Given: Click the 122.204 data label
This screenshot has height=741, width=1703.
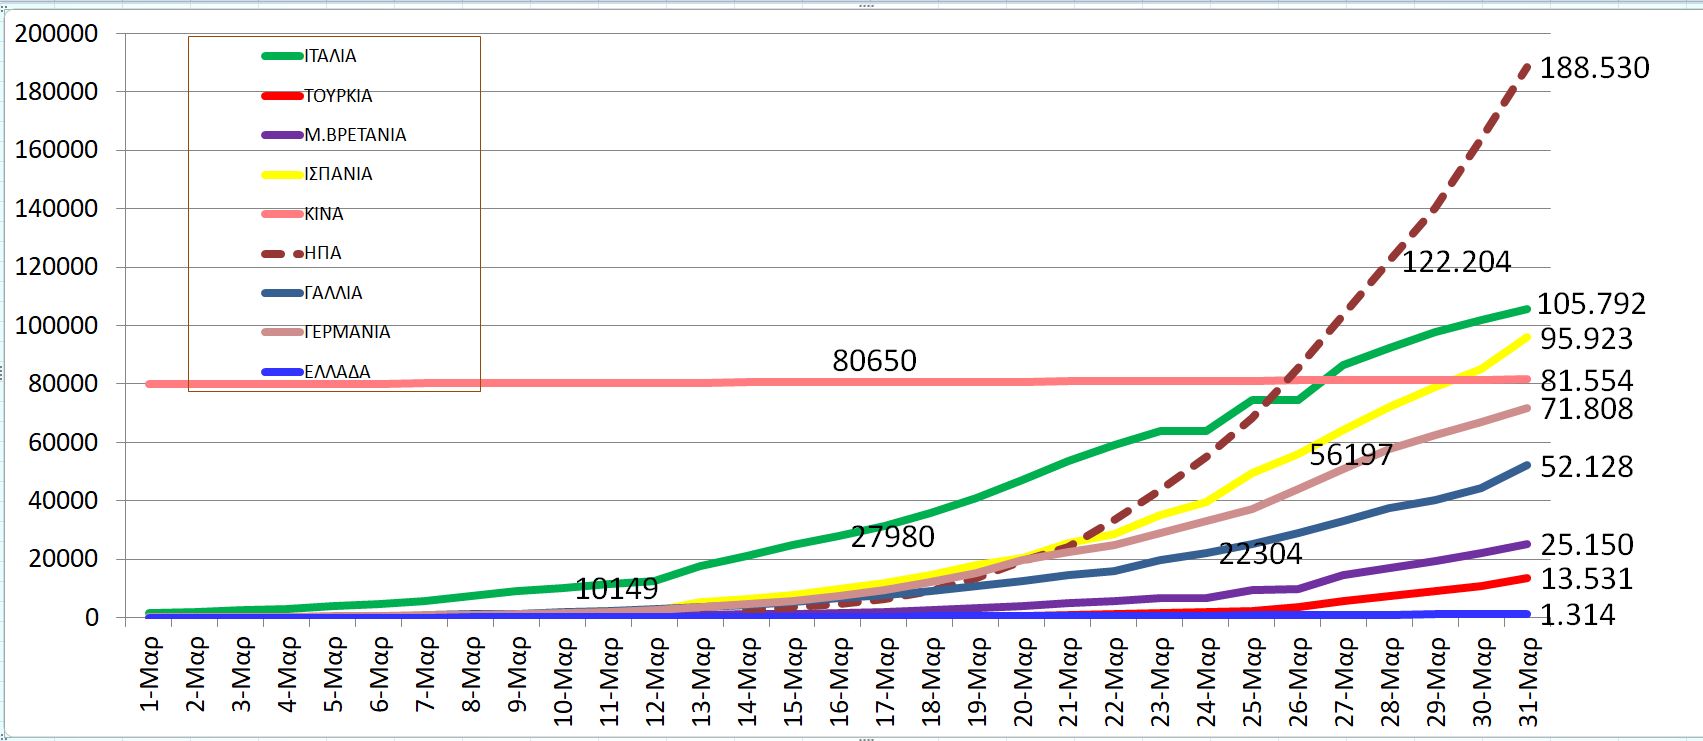Looking at the screenshot, I should click(1456, 262).
